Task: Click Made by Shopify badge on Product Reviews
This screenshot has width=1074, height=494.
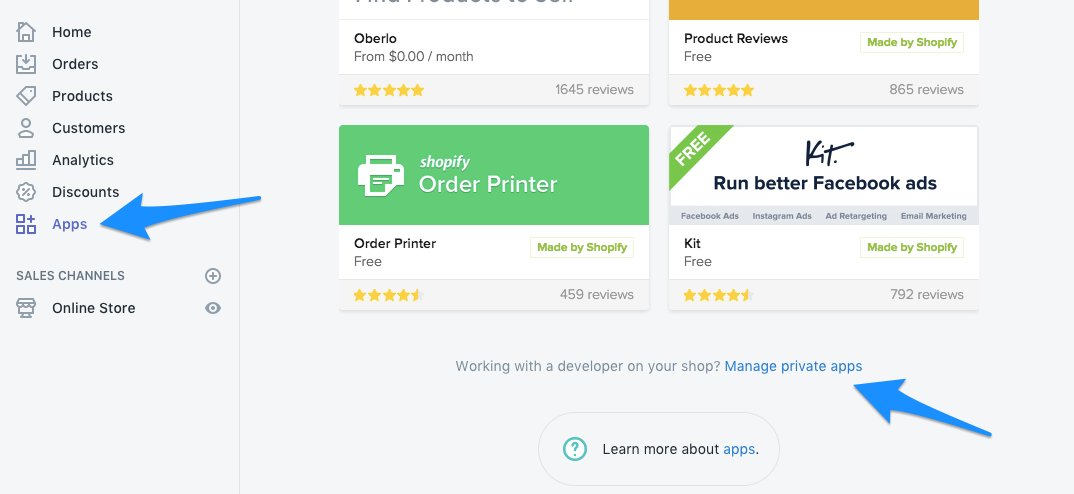Action: [x=912, y=42]
